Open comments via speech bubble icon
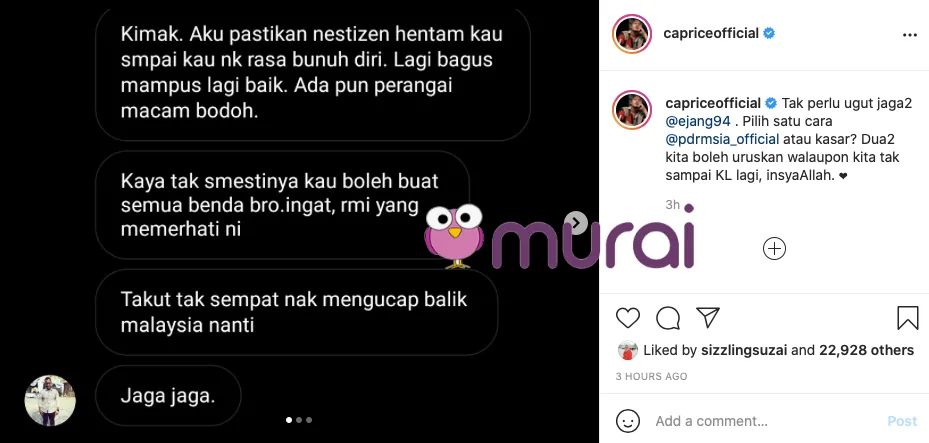929x443 pixels. click(668, 318)
